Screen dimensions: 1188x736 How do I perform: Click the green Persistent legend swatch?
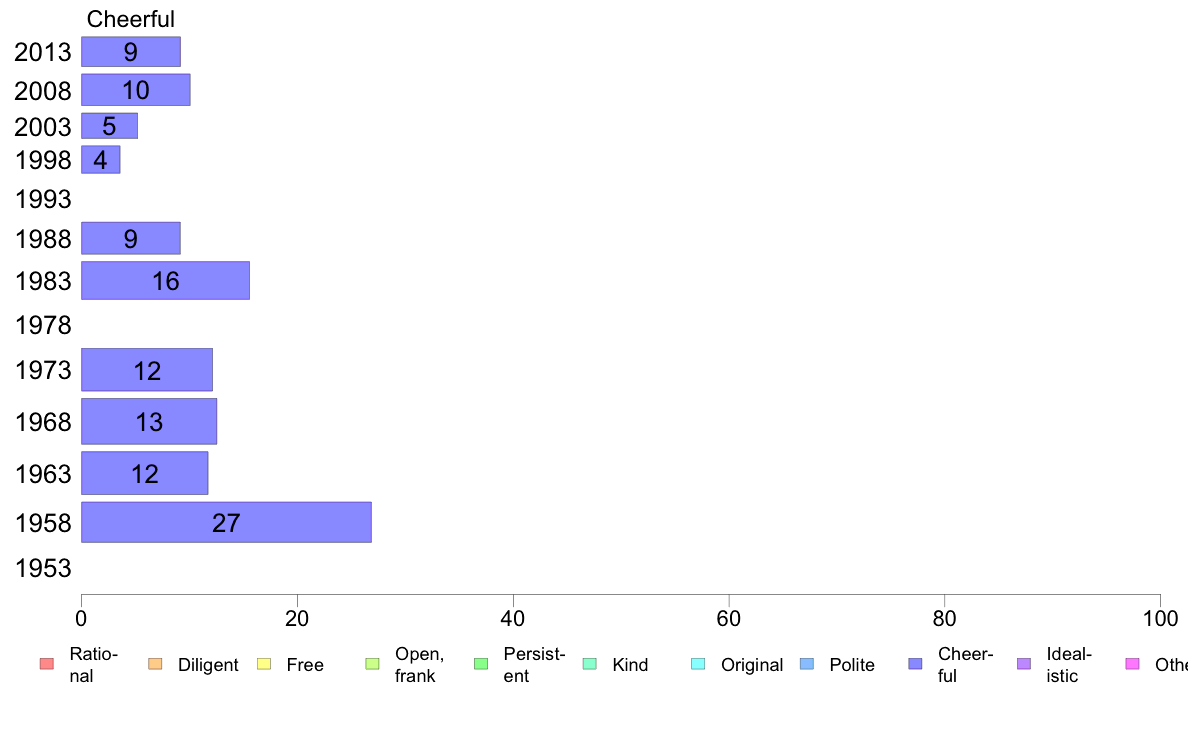(x=480, y=665)
